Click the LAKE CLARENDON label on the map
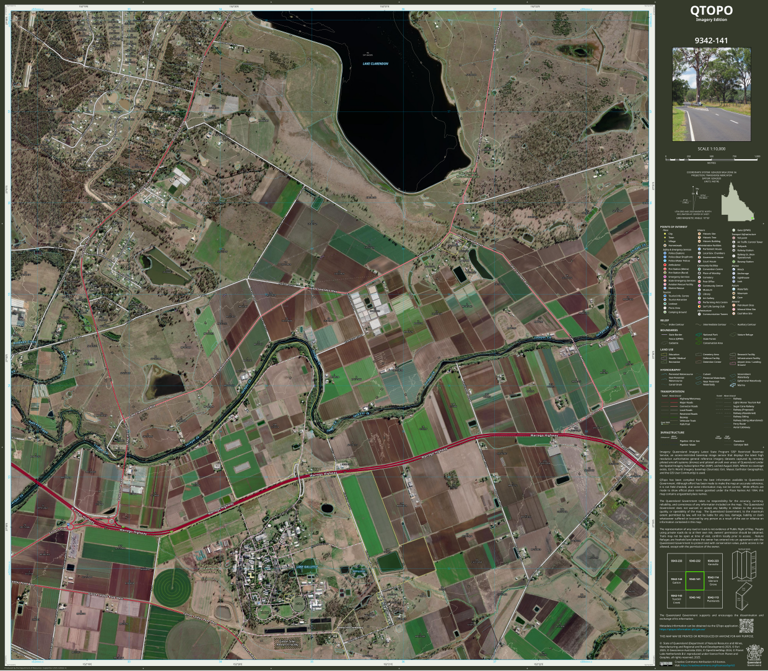This screenshot has height=671, width=768. 375,64
